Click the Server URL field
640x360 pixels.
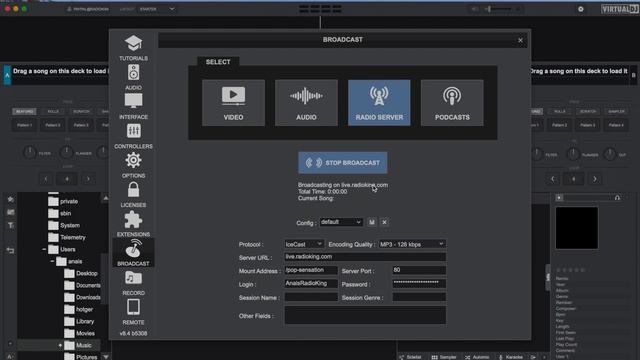tap(365, 257)
